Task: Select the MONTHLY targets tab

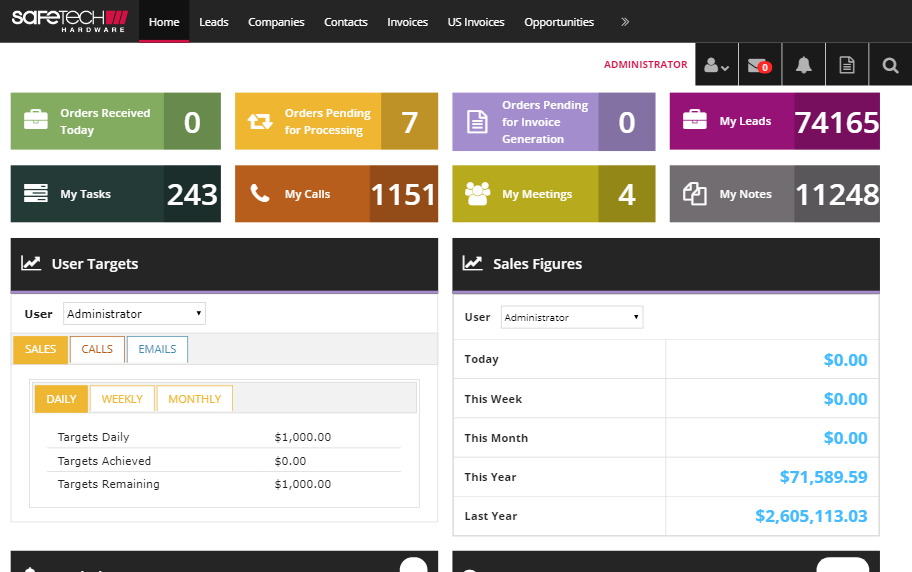Action: click(x=195, y=399)
